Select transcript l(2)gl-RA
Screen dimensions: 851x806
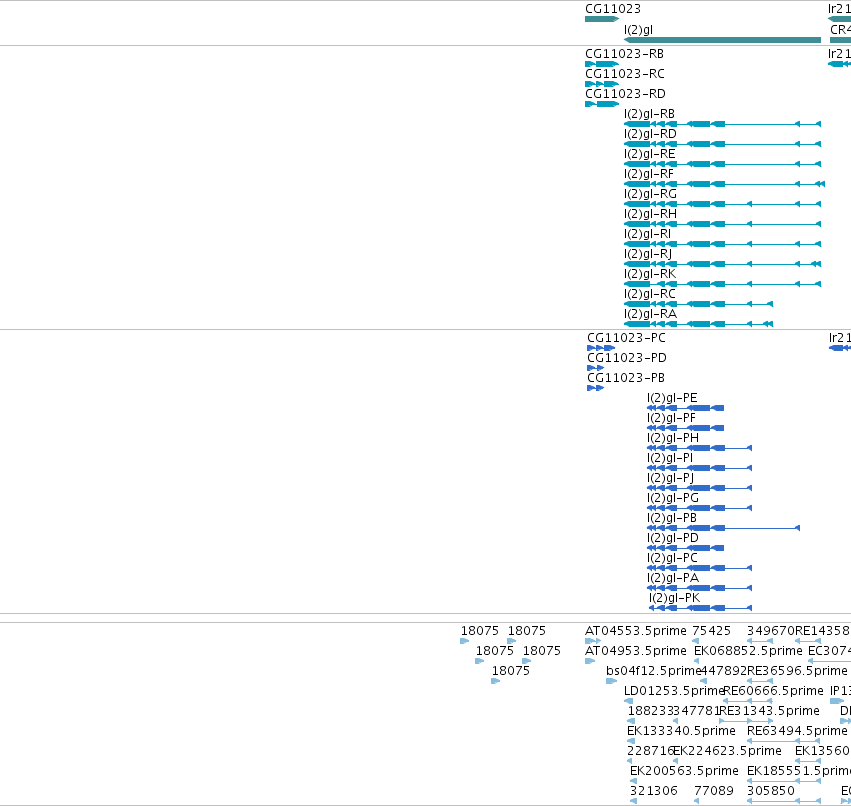coord(698,324)
